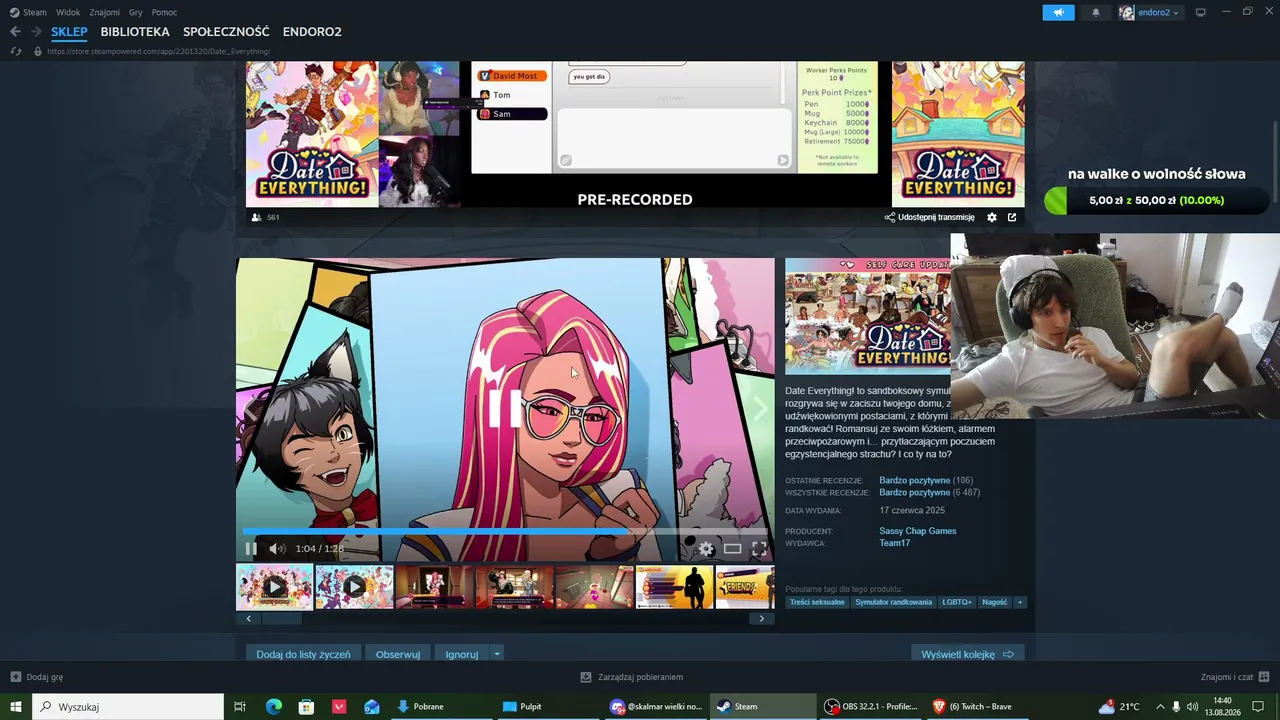Open the Symulator randkowania tag

[x=894, y=602]
